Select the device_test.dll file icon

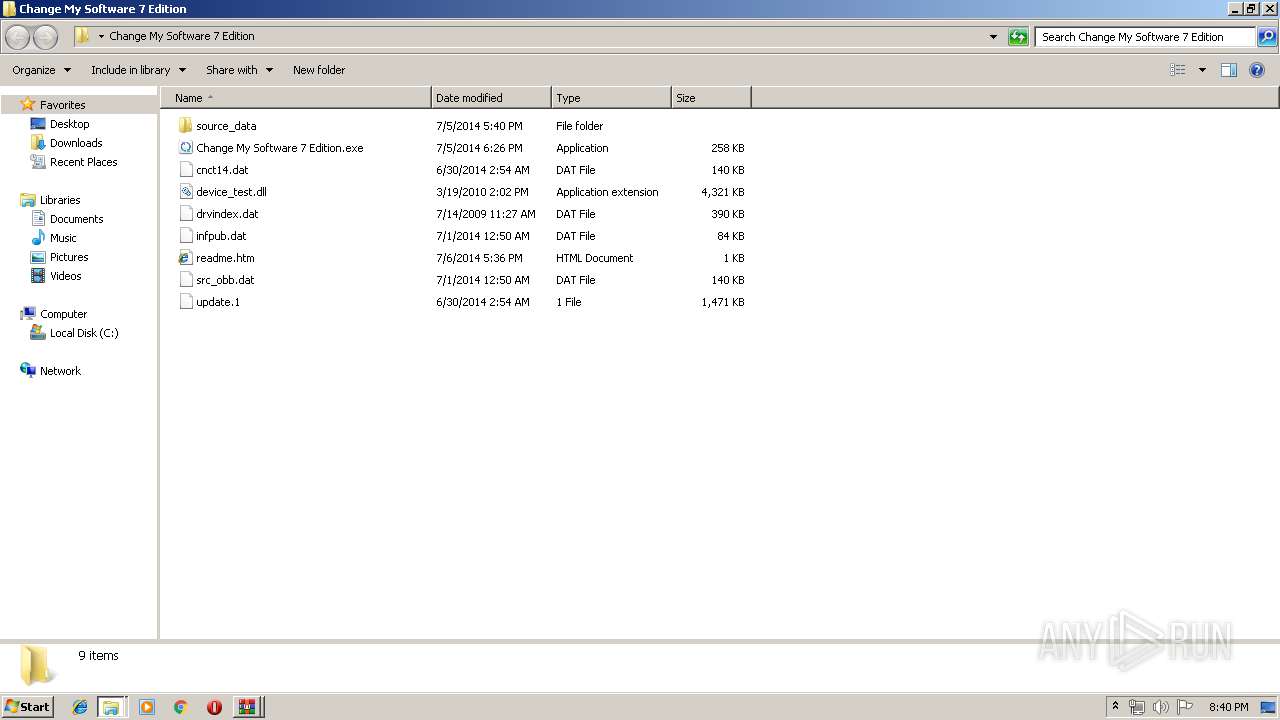tap(185, 192)
